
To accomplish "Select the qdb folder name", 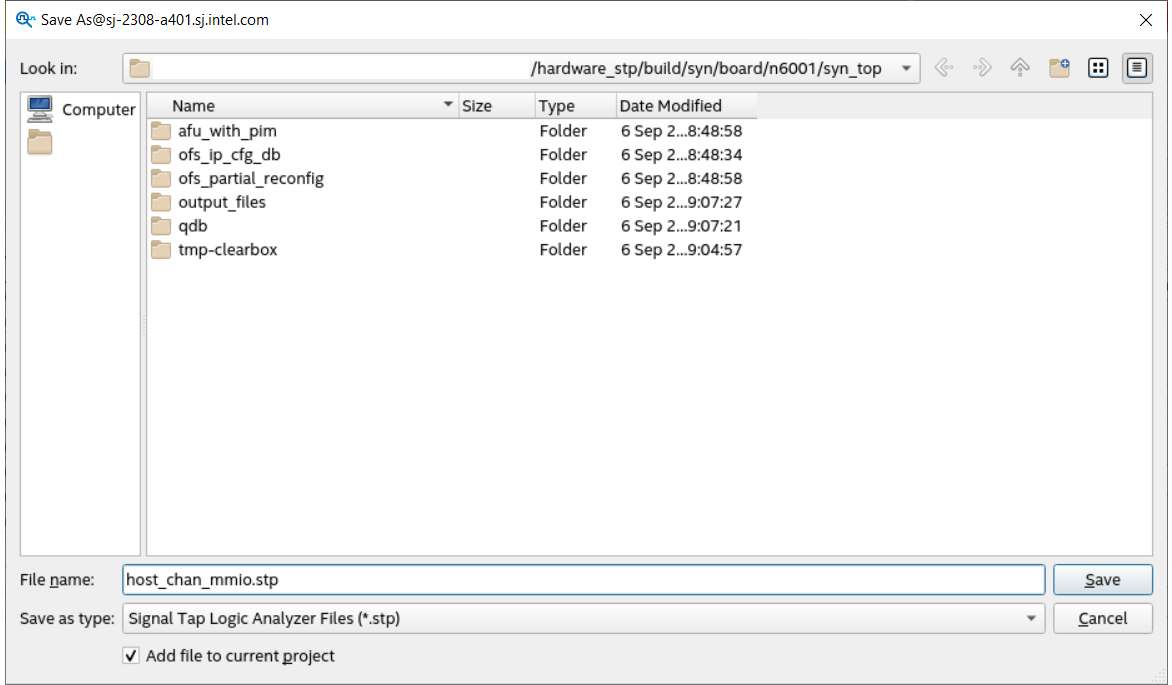I will (193, 226).
